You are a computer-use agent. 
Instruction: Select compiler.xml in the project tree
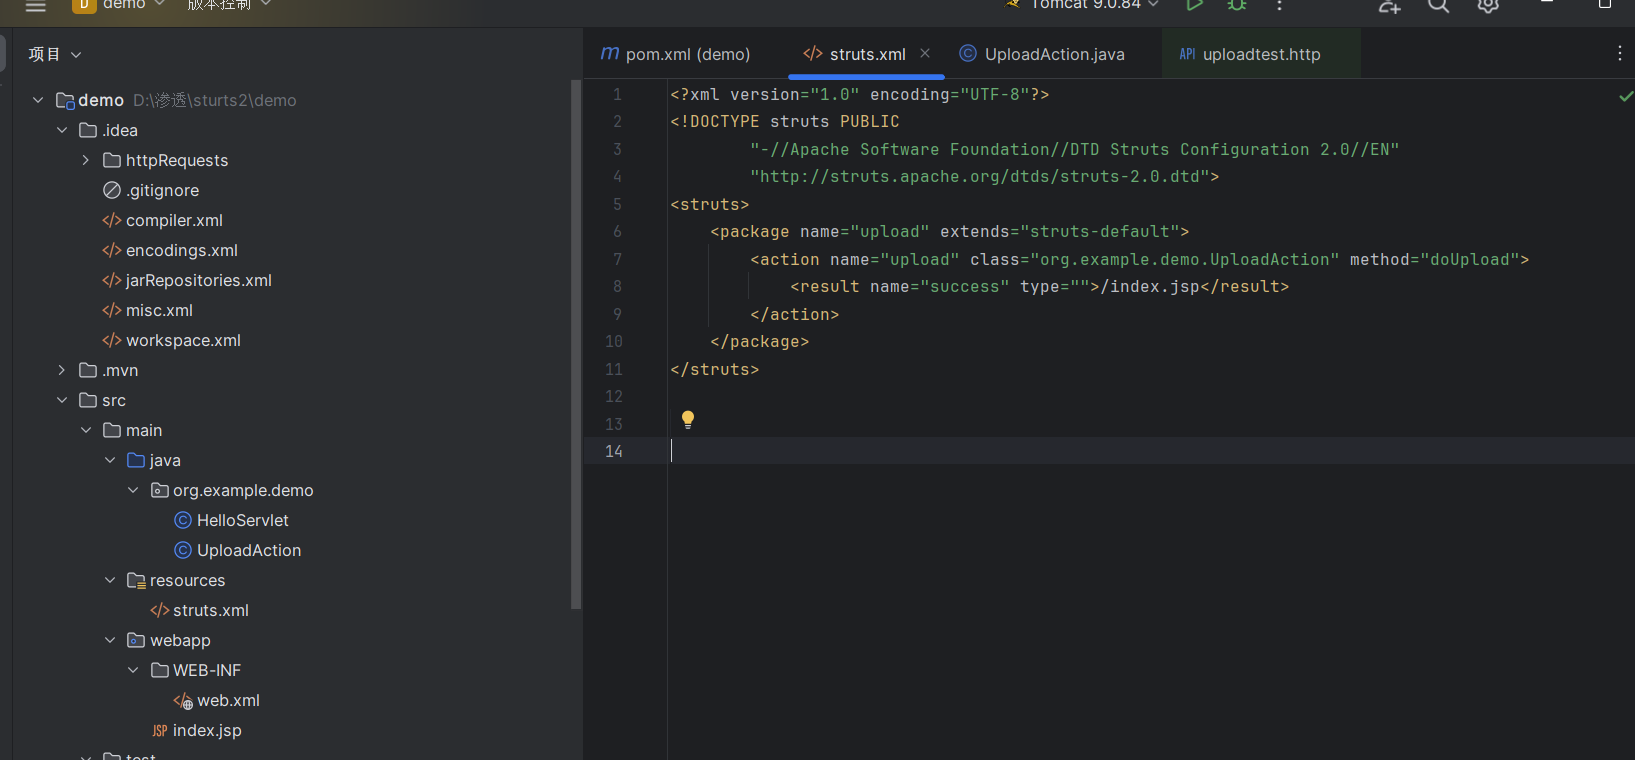174,220
